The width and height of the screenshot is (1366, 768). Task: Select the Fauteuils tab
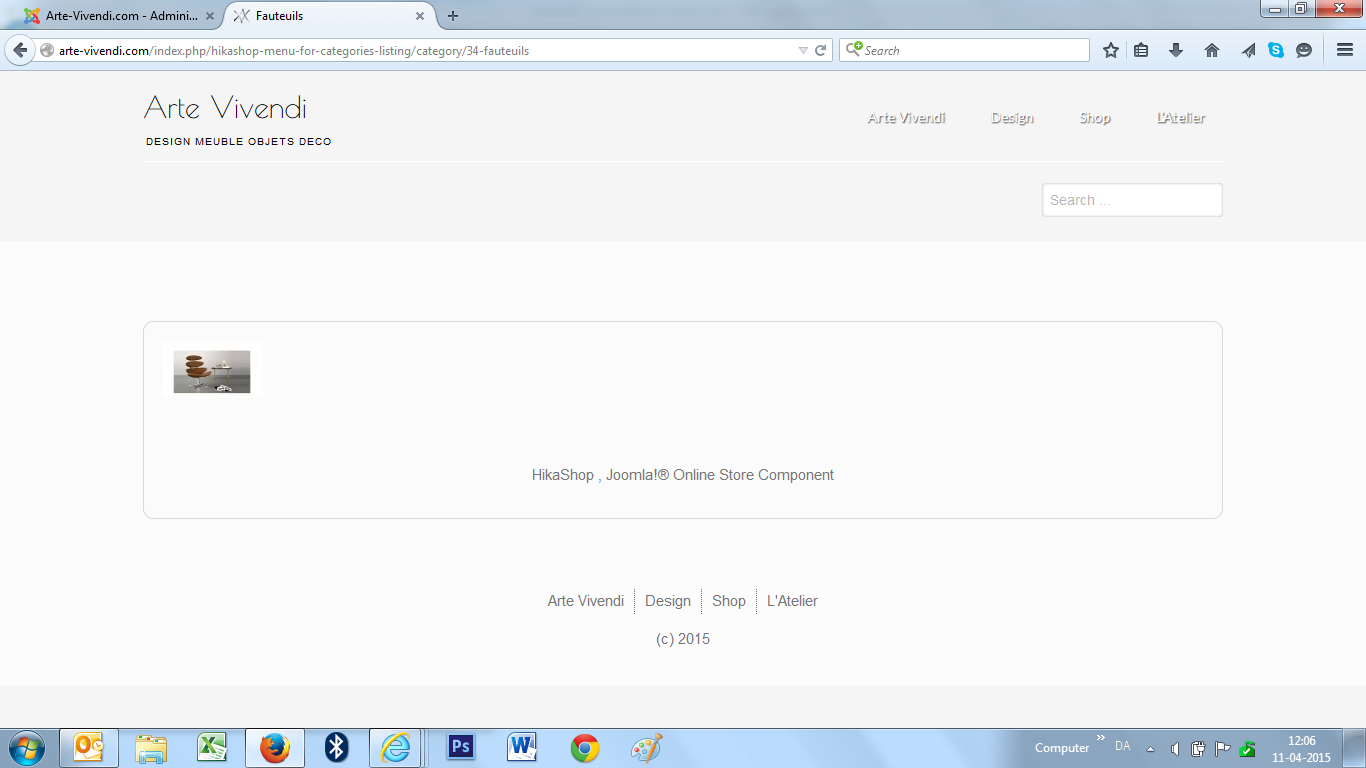click(x=330, y=16)
